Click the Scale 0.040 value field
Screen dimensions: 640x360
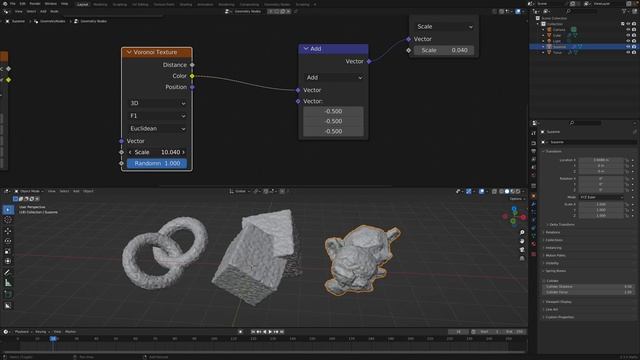click(x=444, y=50)
